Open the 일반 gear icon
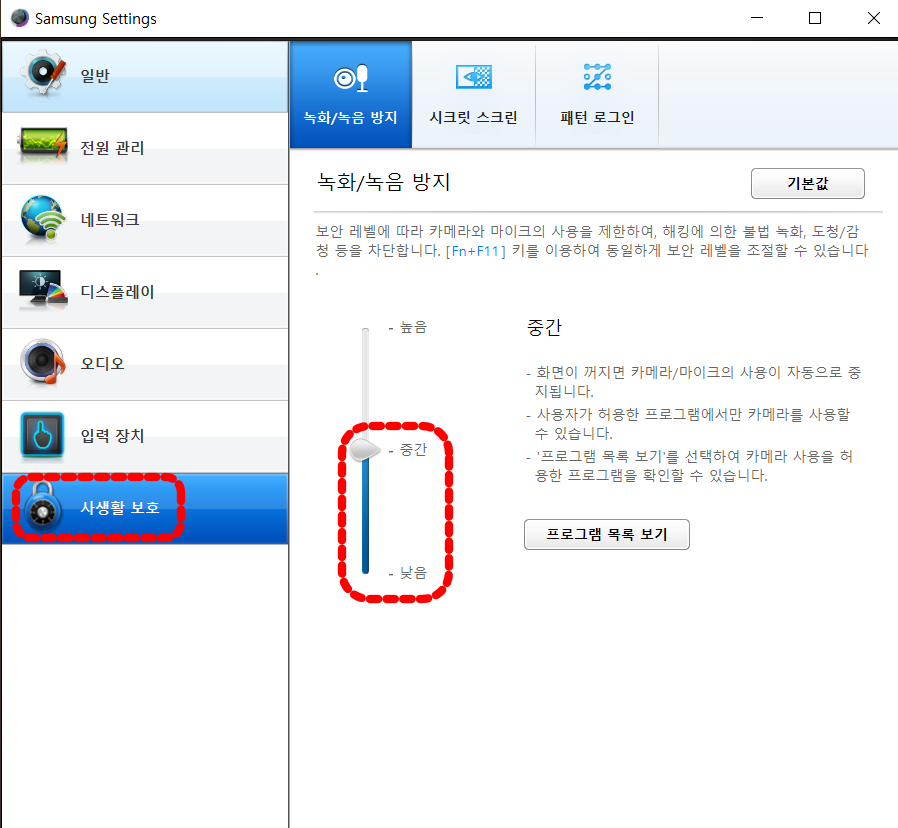Image resolution: width=898 pixels, height=828 pixels. point(43,73)
